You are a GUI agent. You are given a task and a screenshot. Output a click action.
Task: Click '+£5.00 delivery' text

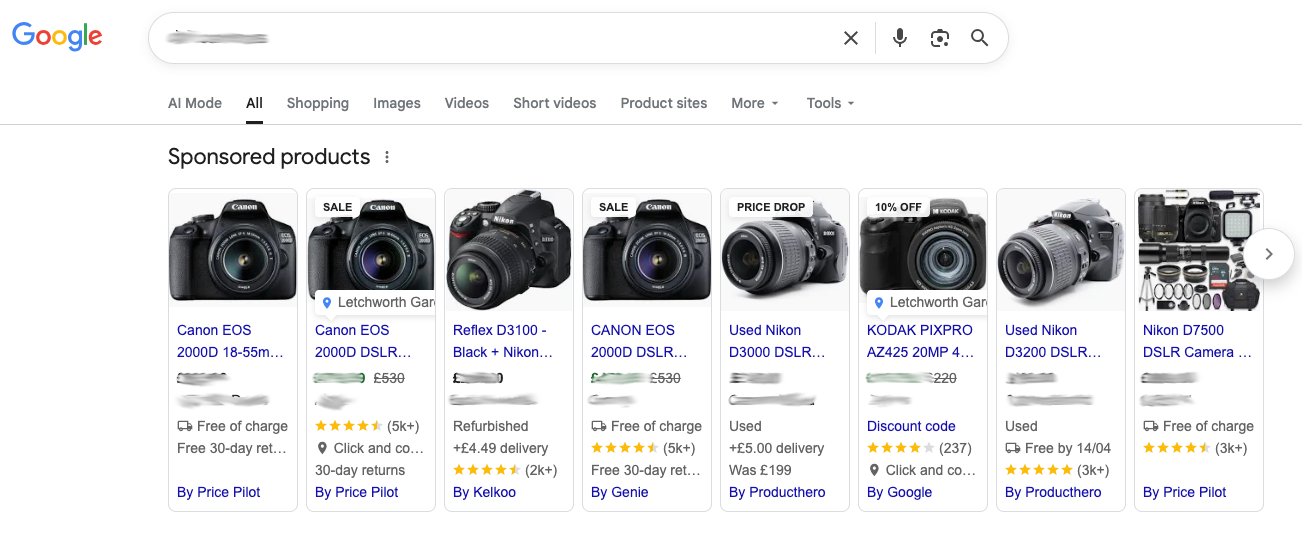point(777,448)
